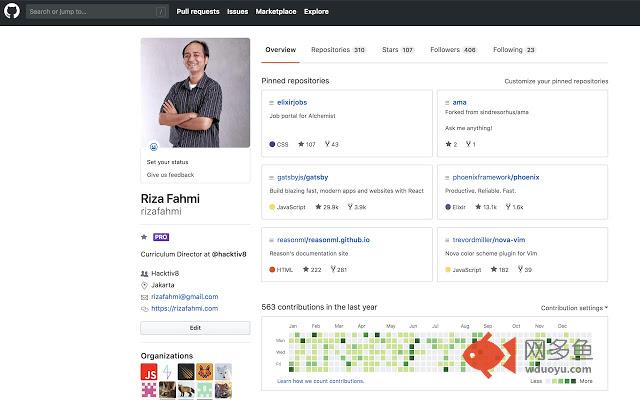This screenshot has width=640, height=400.
Task: Click Give us feedback link
Action: click(x=170, y=175)
